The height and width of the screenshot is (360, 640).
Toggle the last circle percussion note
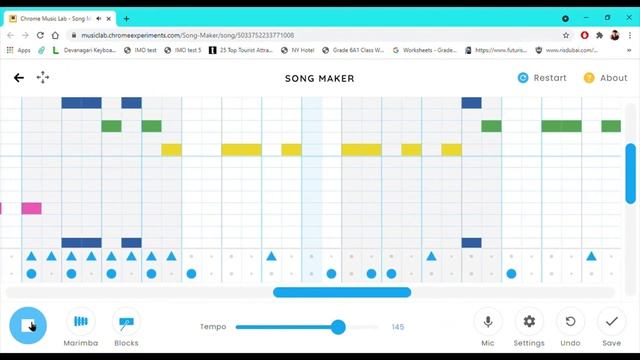[511, 274]
